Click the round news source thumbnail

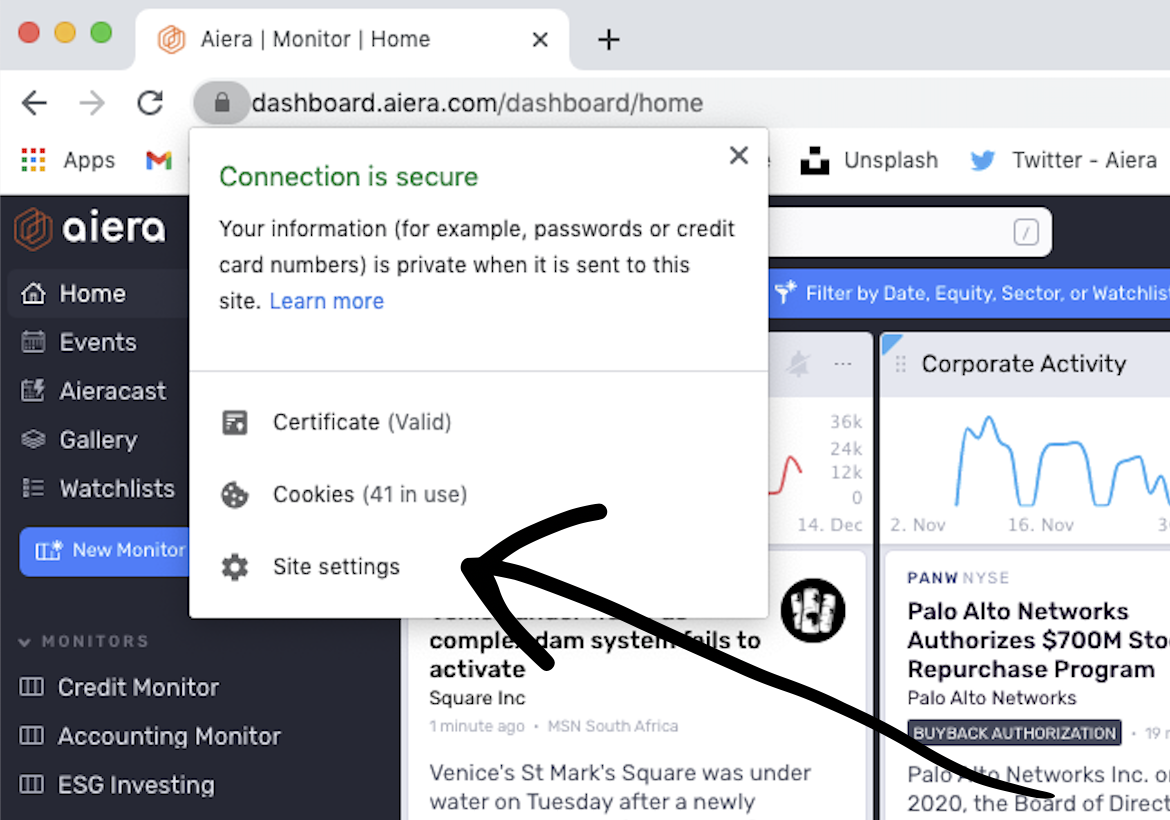coord(813,610)
